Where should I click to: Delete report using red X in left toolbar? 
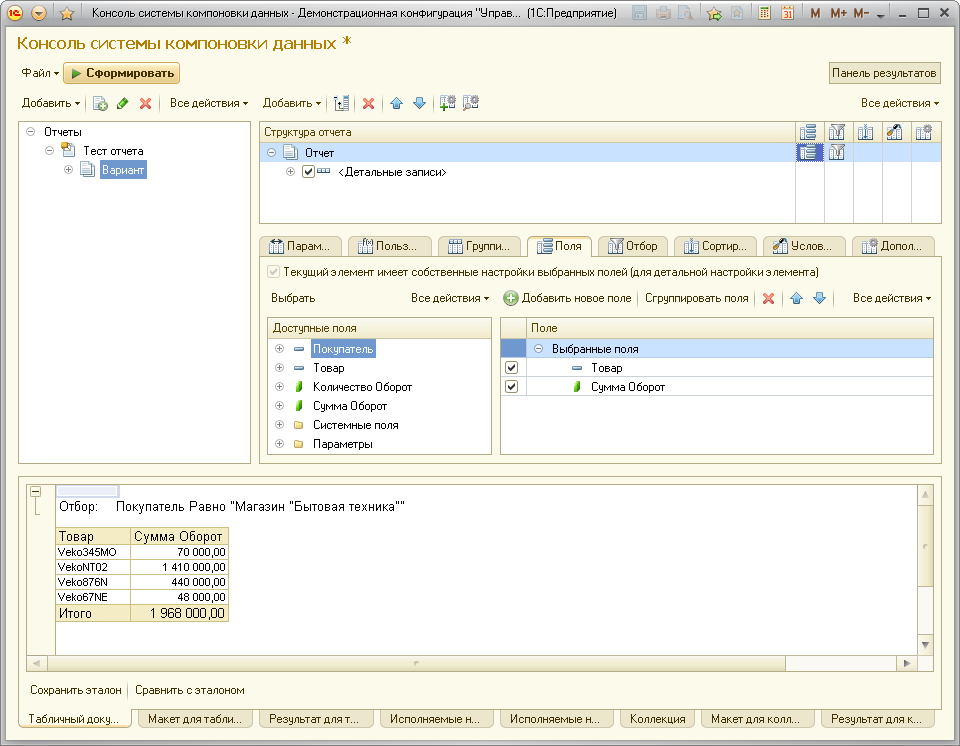145,103
